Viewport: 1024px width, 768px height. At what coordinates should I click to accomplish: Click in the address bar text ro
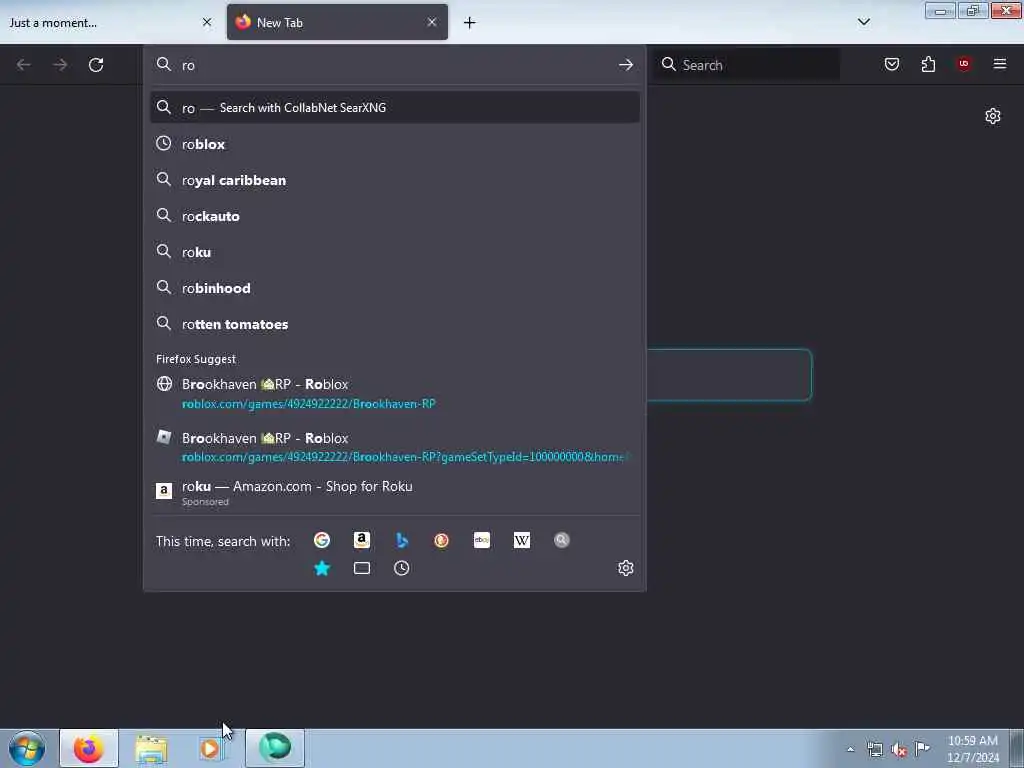(x=188, y=65)
